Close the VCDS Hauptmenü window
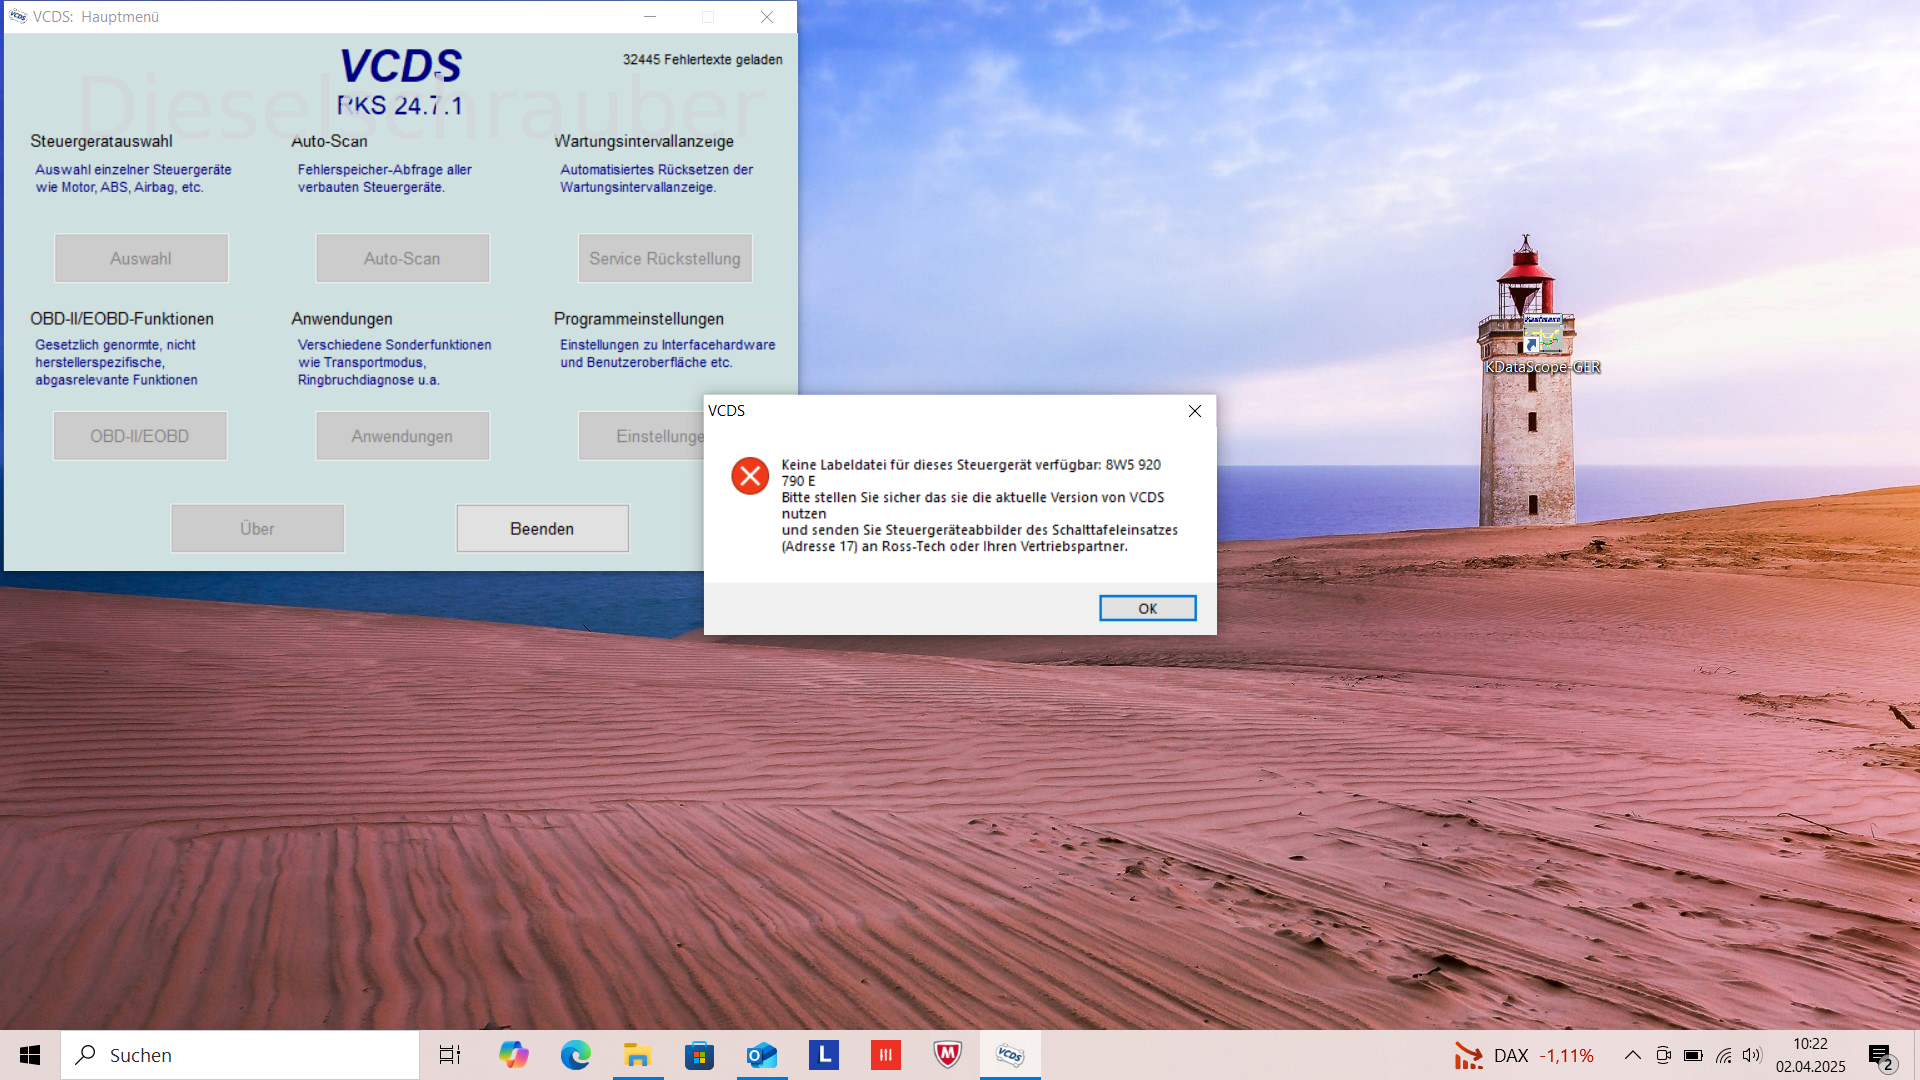Image resolution: width=1920 pixels, height=1080 pixels. (x=767, y=16)
